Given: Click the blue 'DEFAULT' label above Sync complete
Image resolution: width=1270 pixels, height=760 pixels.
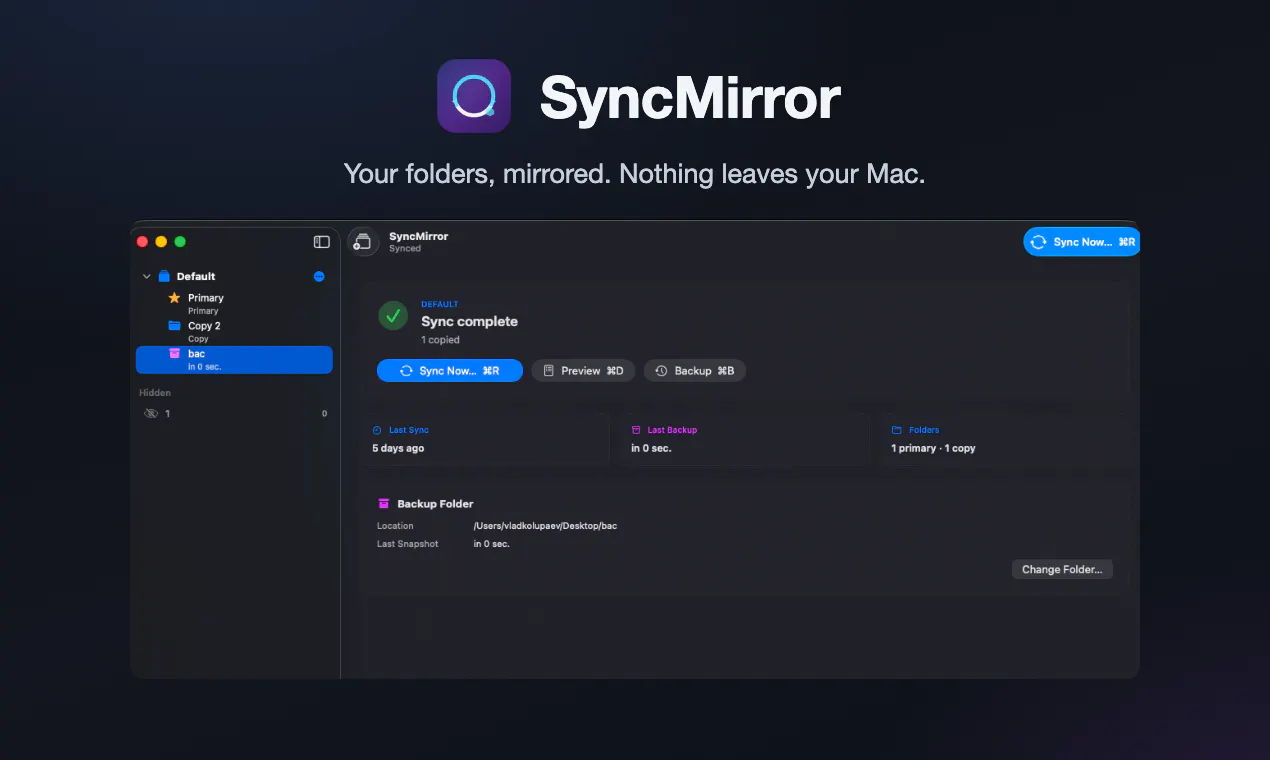Looking at the screenshot, I should click(440, 304).
